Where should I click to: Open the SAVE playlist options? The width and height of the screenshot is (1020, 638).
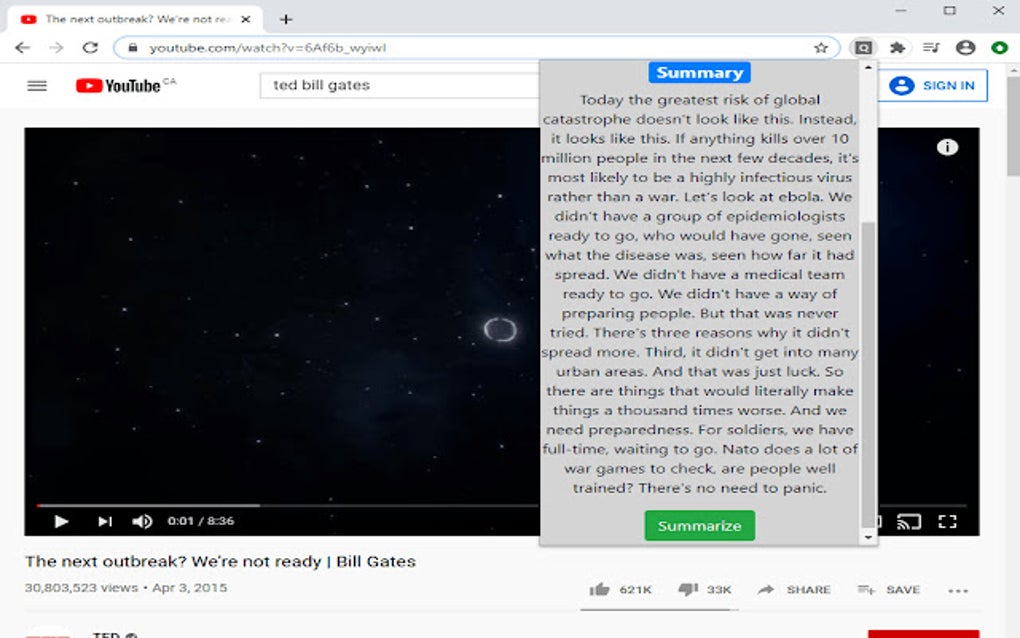[x=888, y=589]
